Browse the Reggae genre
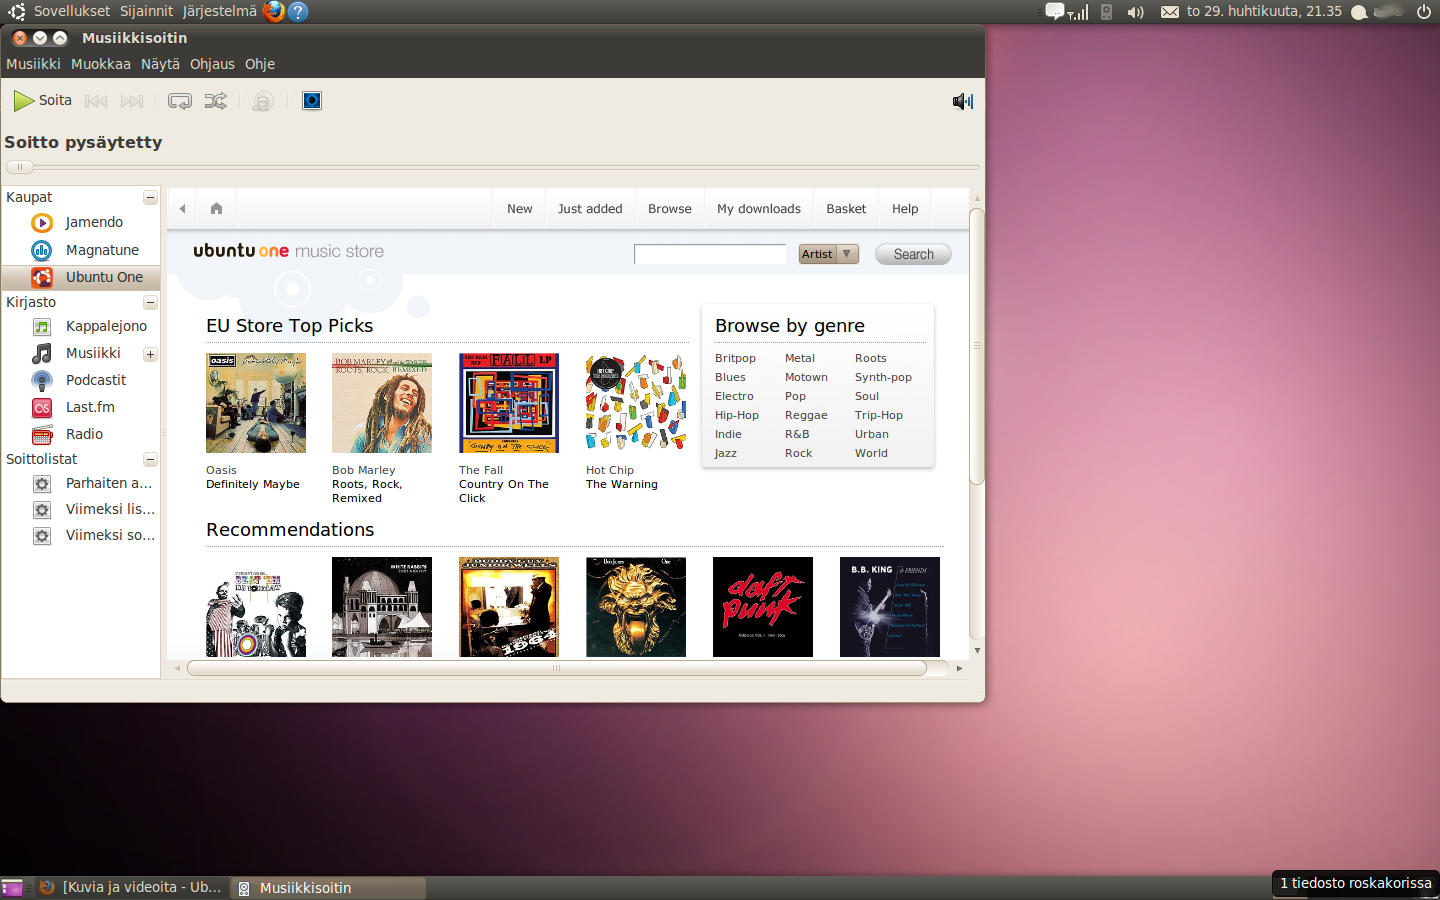 point(806,415)
